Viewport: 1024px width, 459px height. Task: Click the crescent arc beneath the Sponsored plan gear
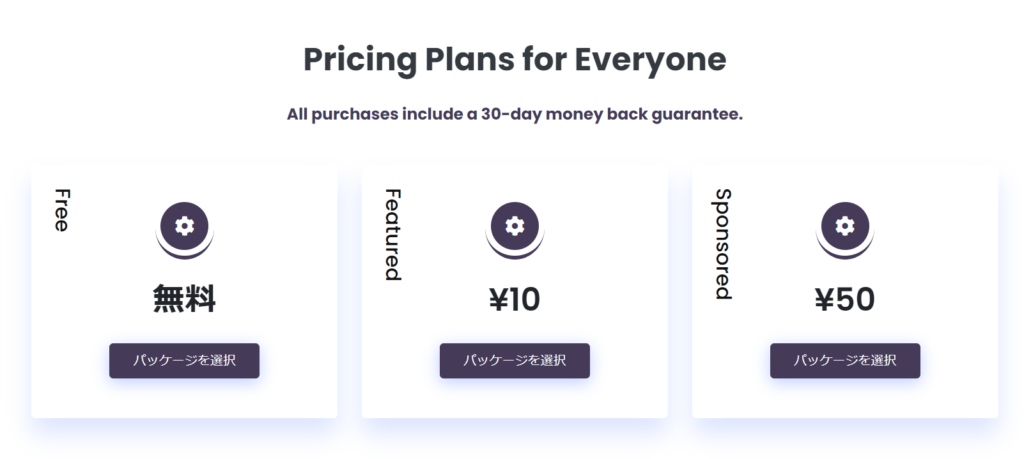(845, 253)
